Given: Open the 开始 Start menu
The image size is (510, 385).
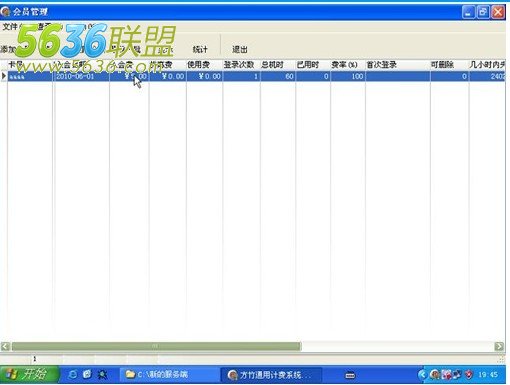Looking at the screenshot, I should tap(29, 375).
